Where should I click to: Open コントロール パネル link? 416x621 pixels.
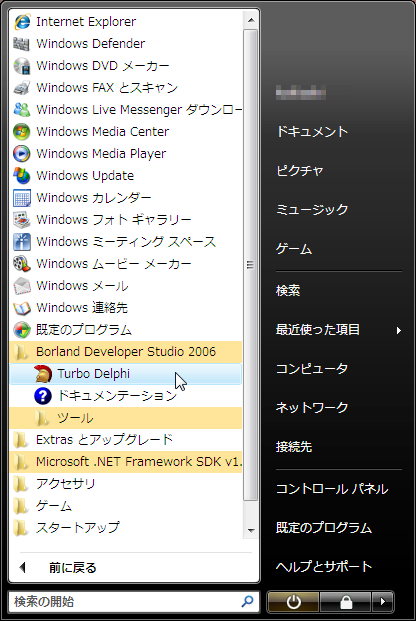pyautogui.click(x=332, y=489)
